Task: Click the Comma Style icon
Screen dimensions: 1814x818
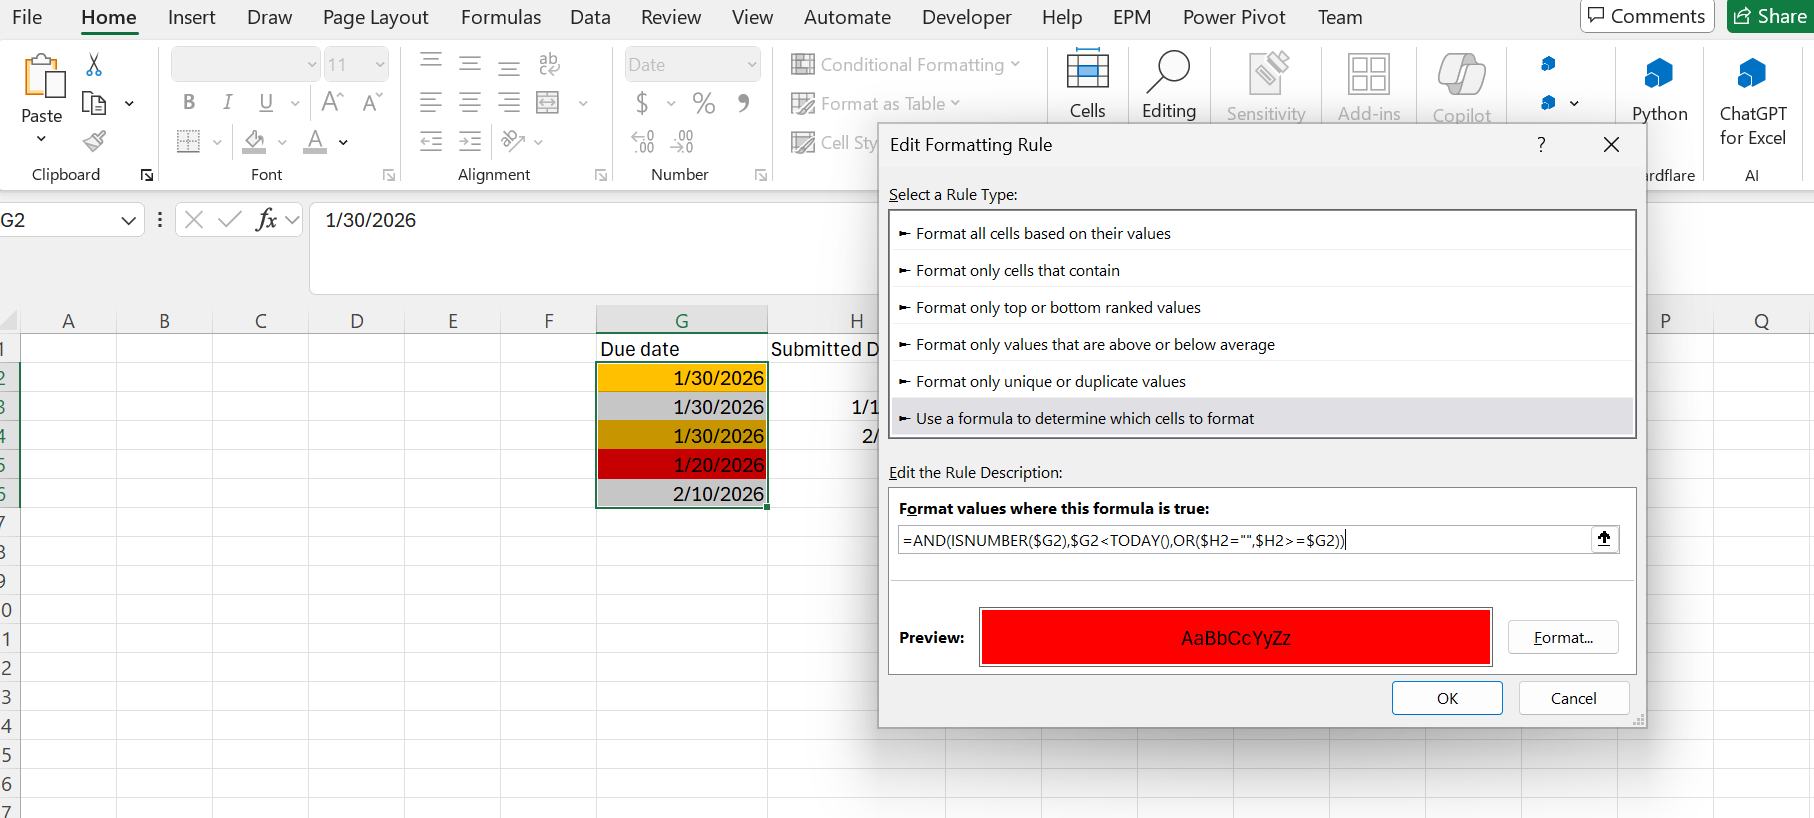Action: coord(743,102)
